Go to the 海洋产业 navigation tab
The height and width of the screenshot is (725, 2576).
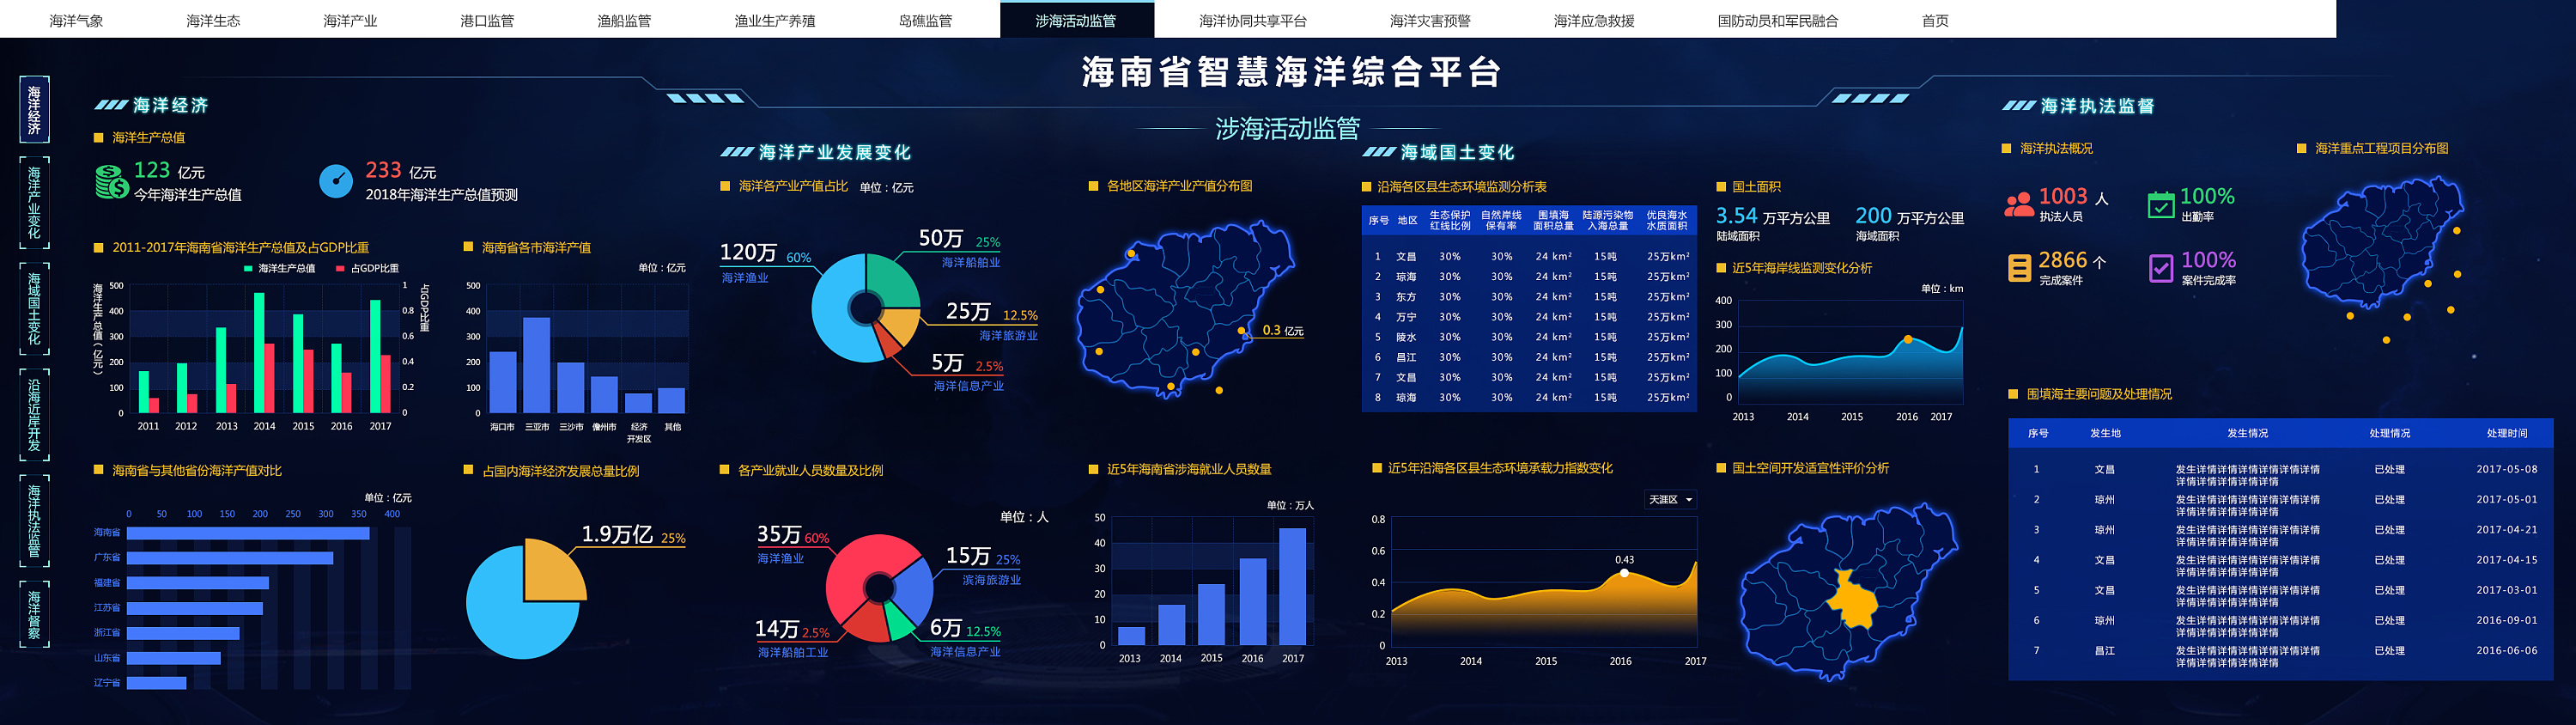350,21
